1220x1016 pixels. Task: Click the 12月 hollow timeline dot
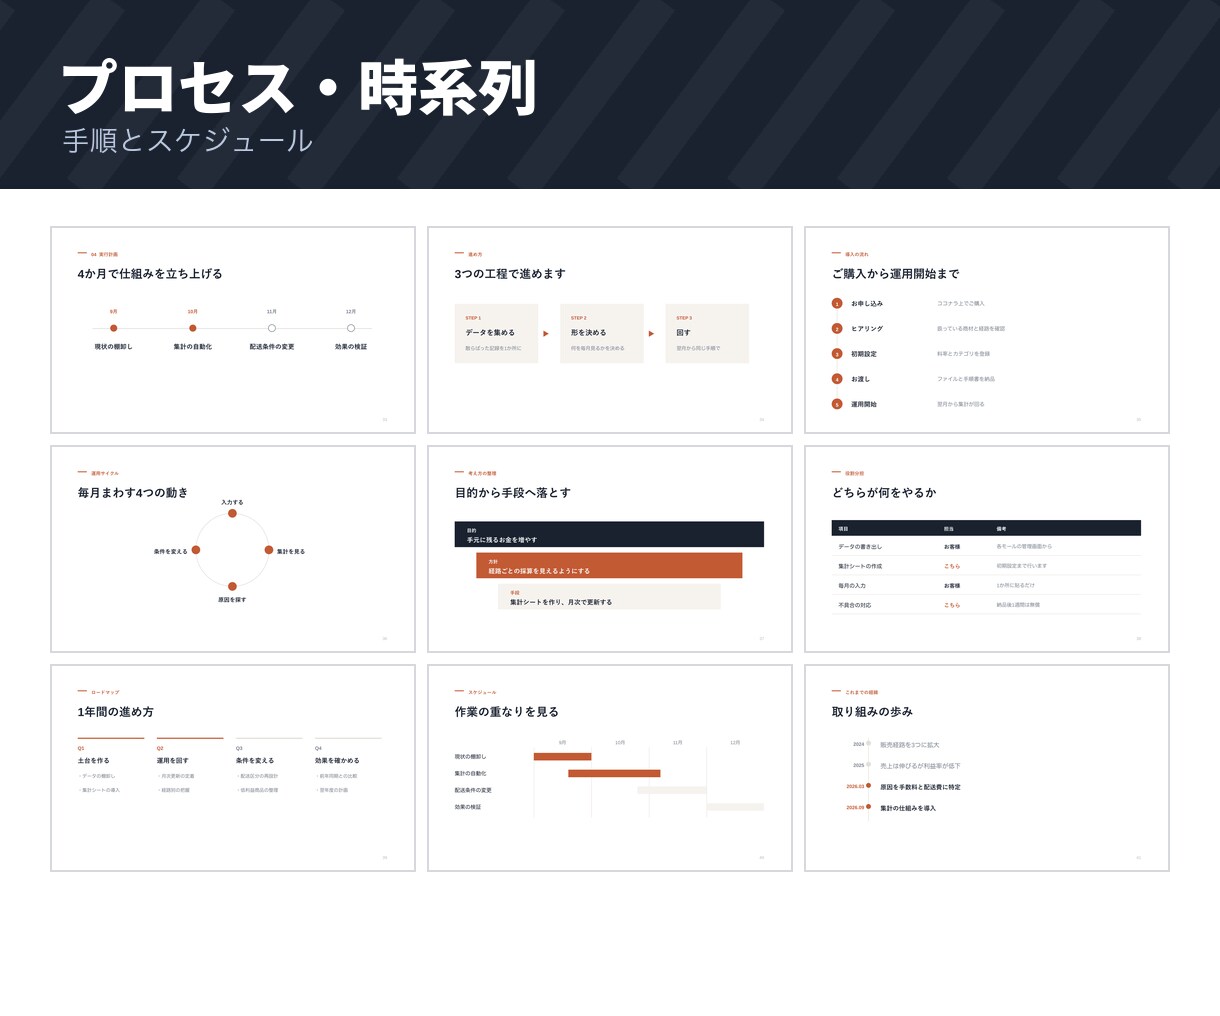click(351, 328)
